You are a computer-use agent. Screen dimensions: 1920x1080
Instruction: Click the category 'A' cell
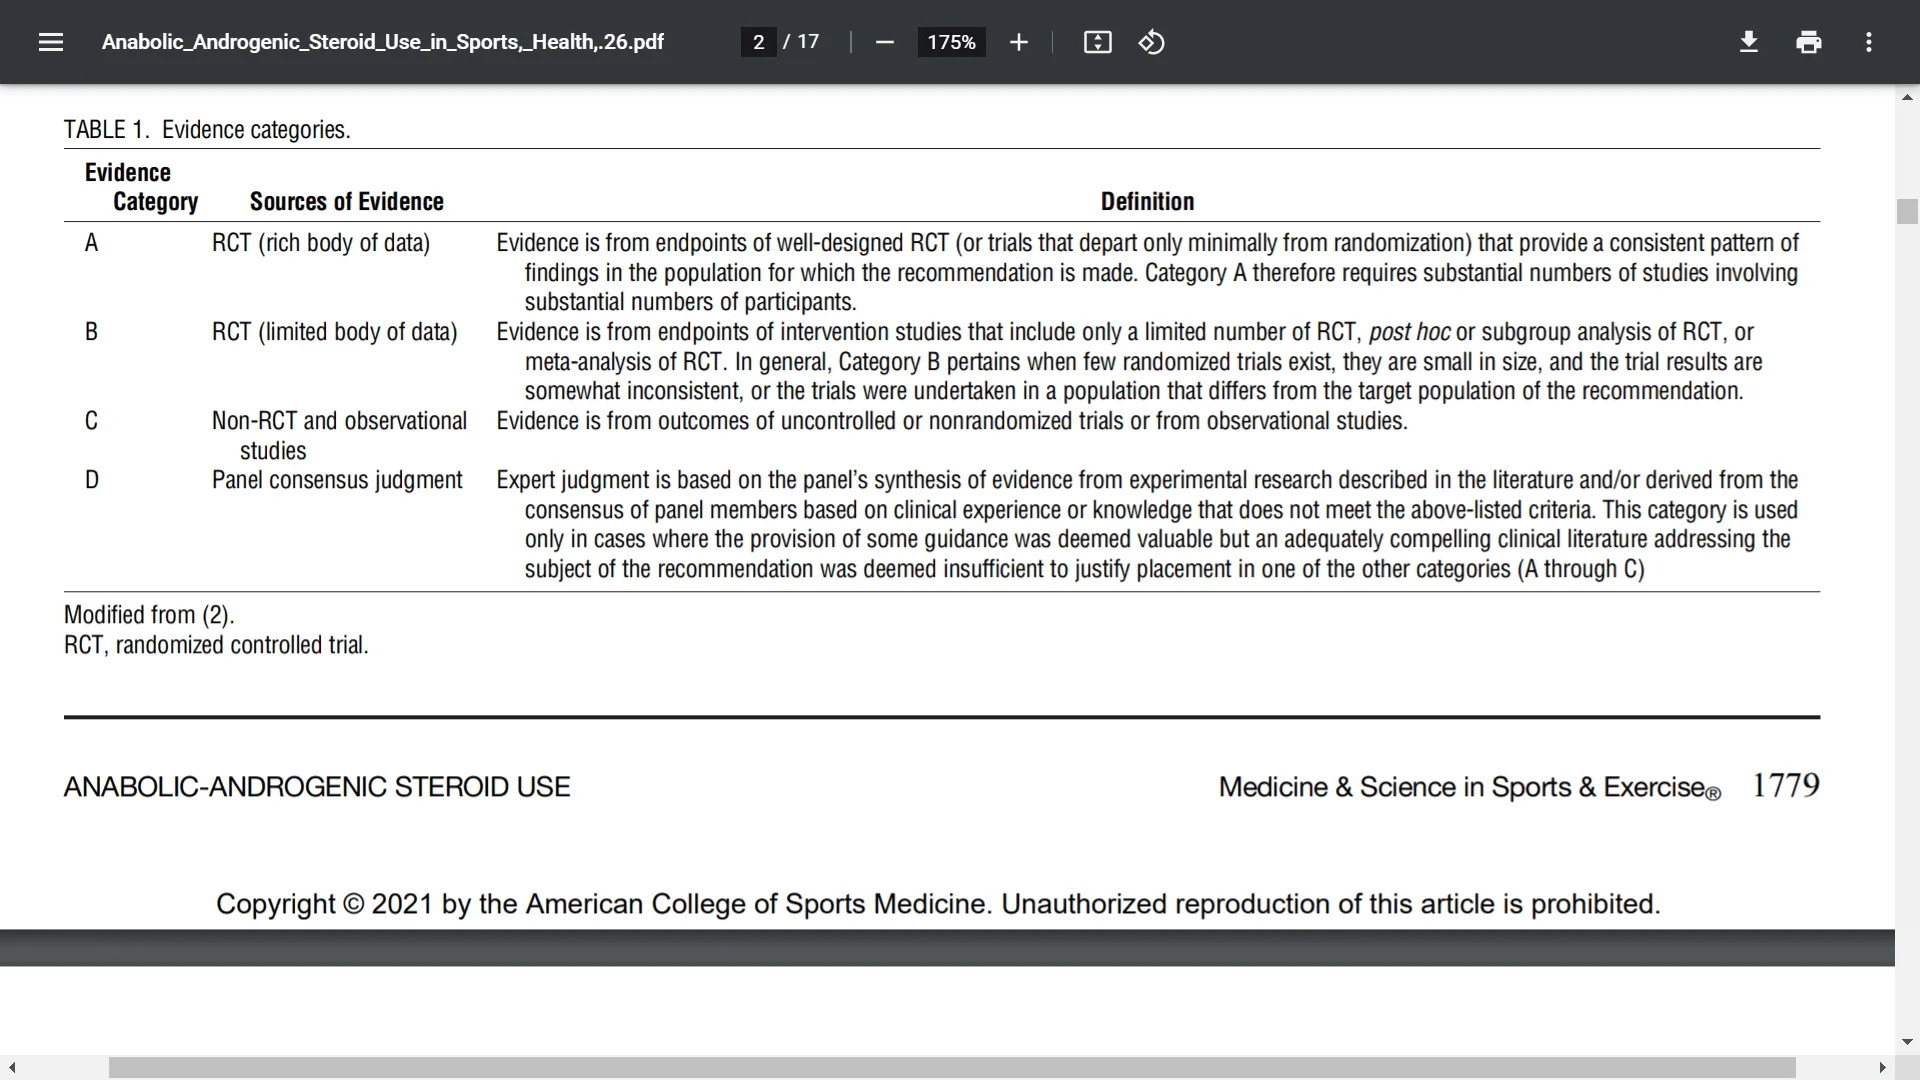tap(91, 243)
